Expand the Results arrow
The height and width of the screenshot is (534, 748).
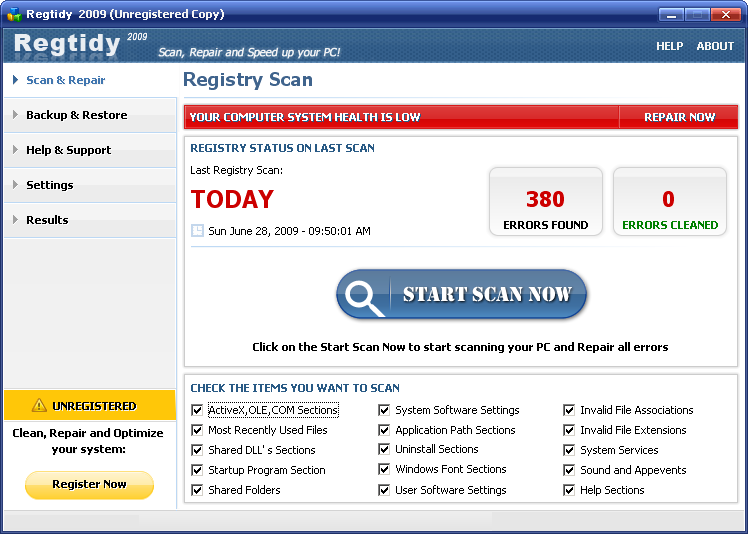[x=16, y=220]
